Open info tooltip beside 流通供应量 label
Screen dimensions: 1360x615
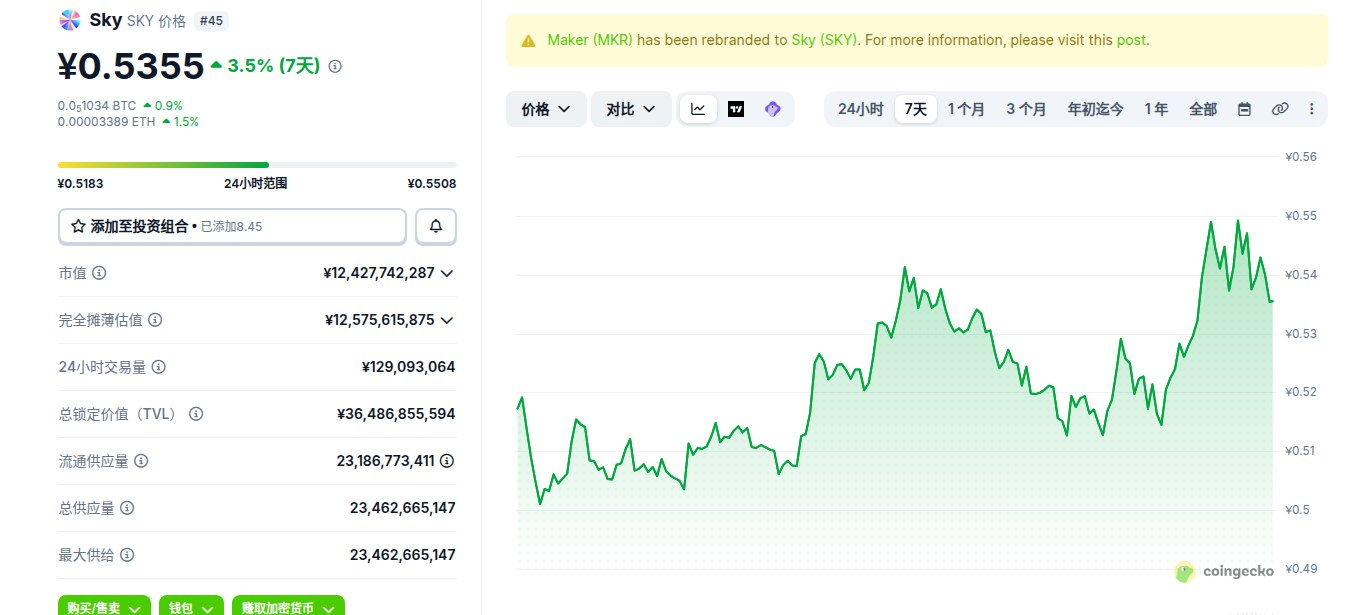click(141, 461)
